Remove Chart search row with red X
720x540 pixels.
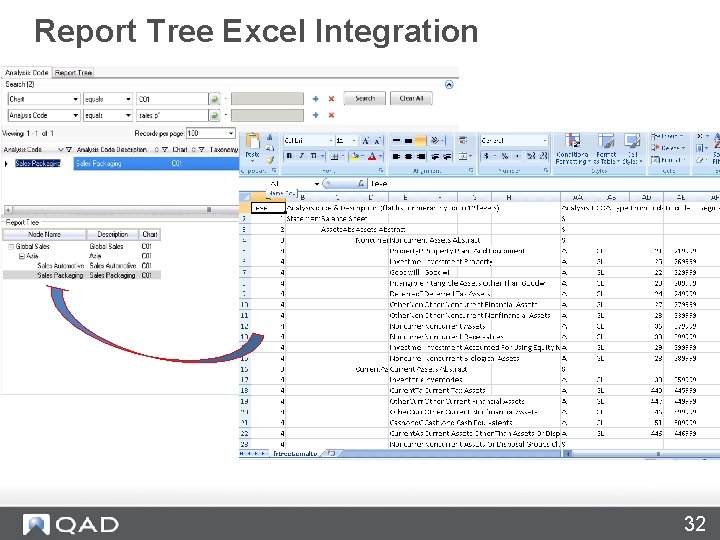(x=331, y=99)
